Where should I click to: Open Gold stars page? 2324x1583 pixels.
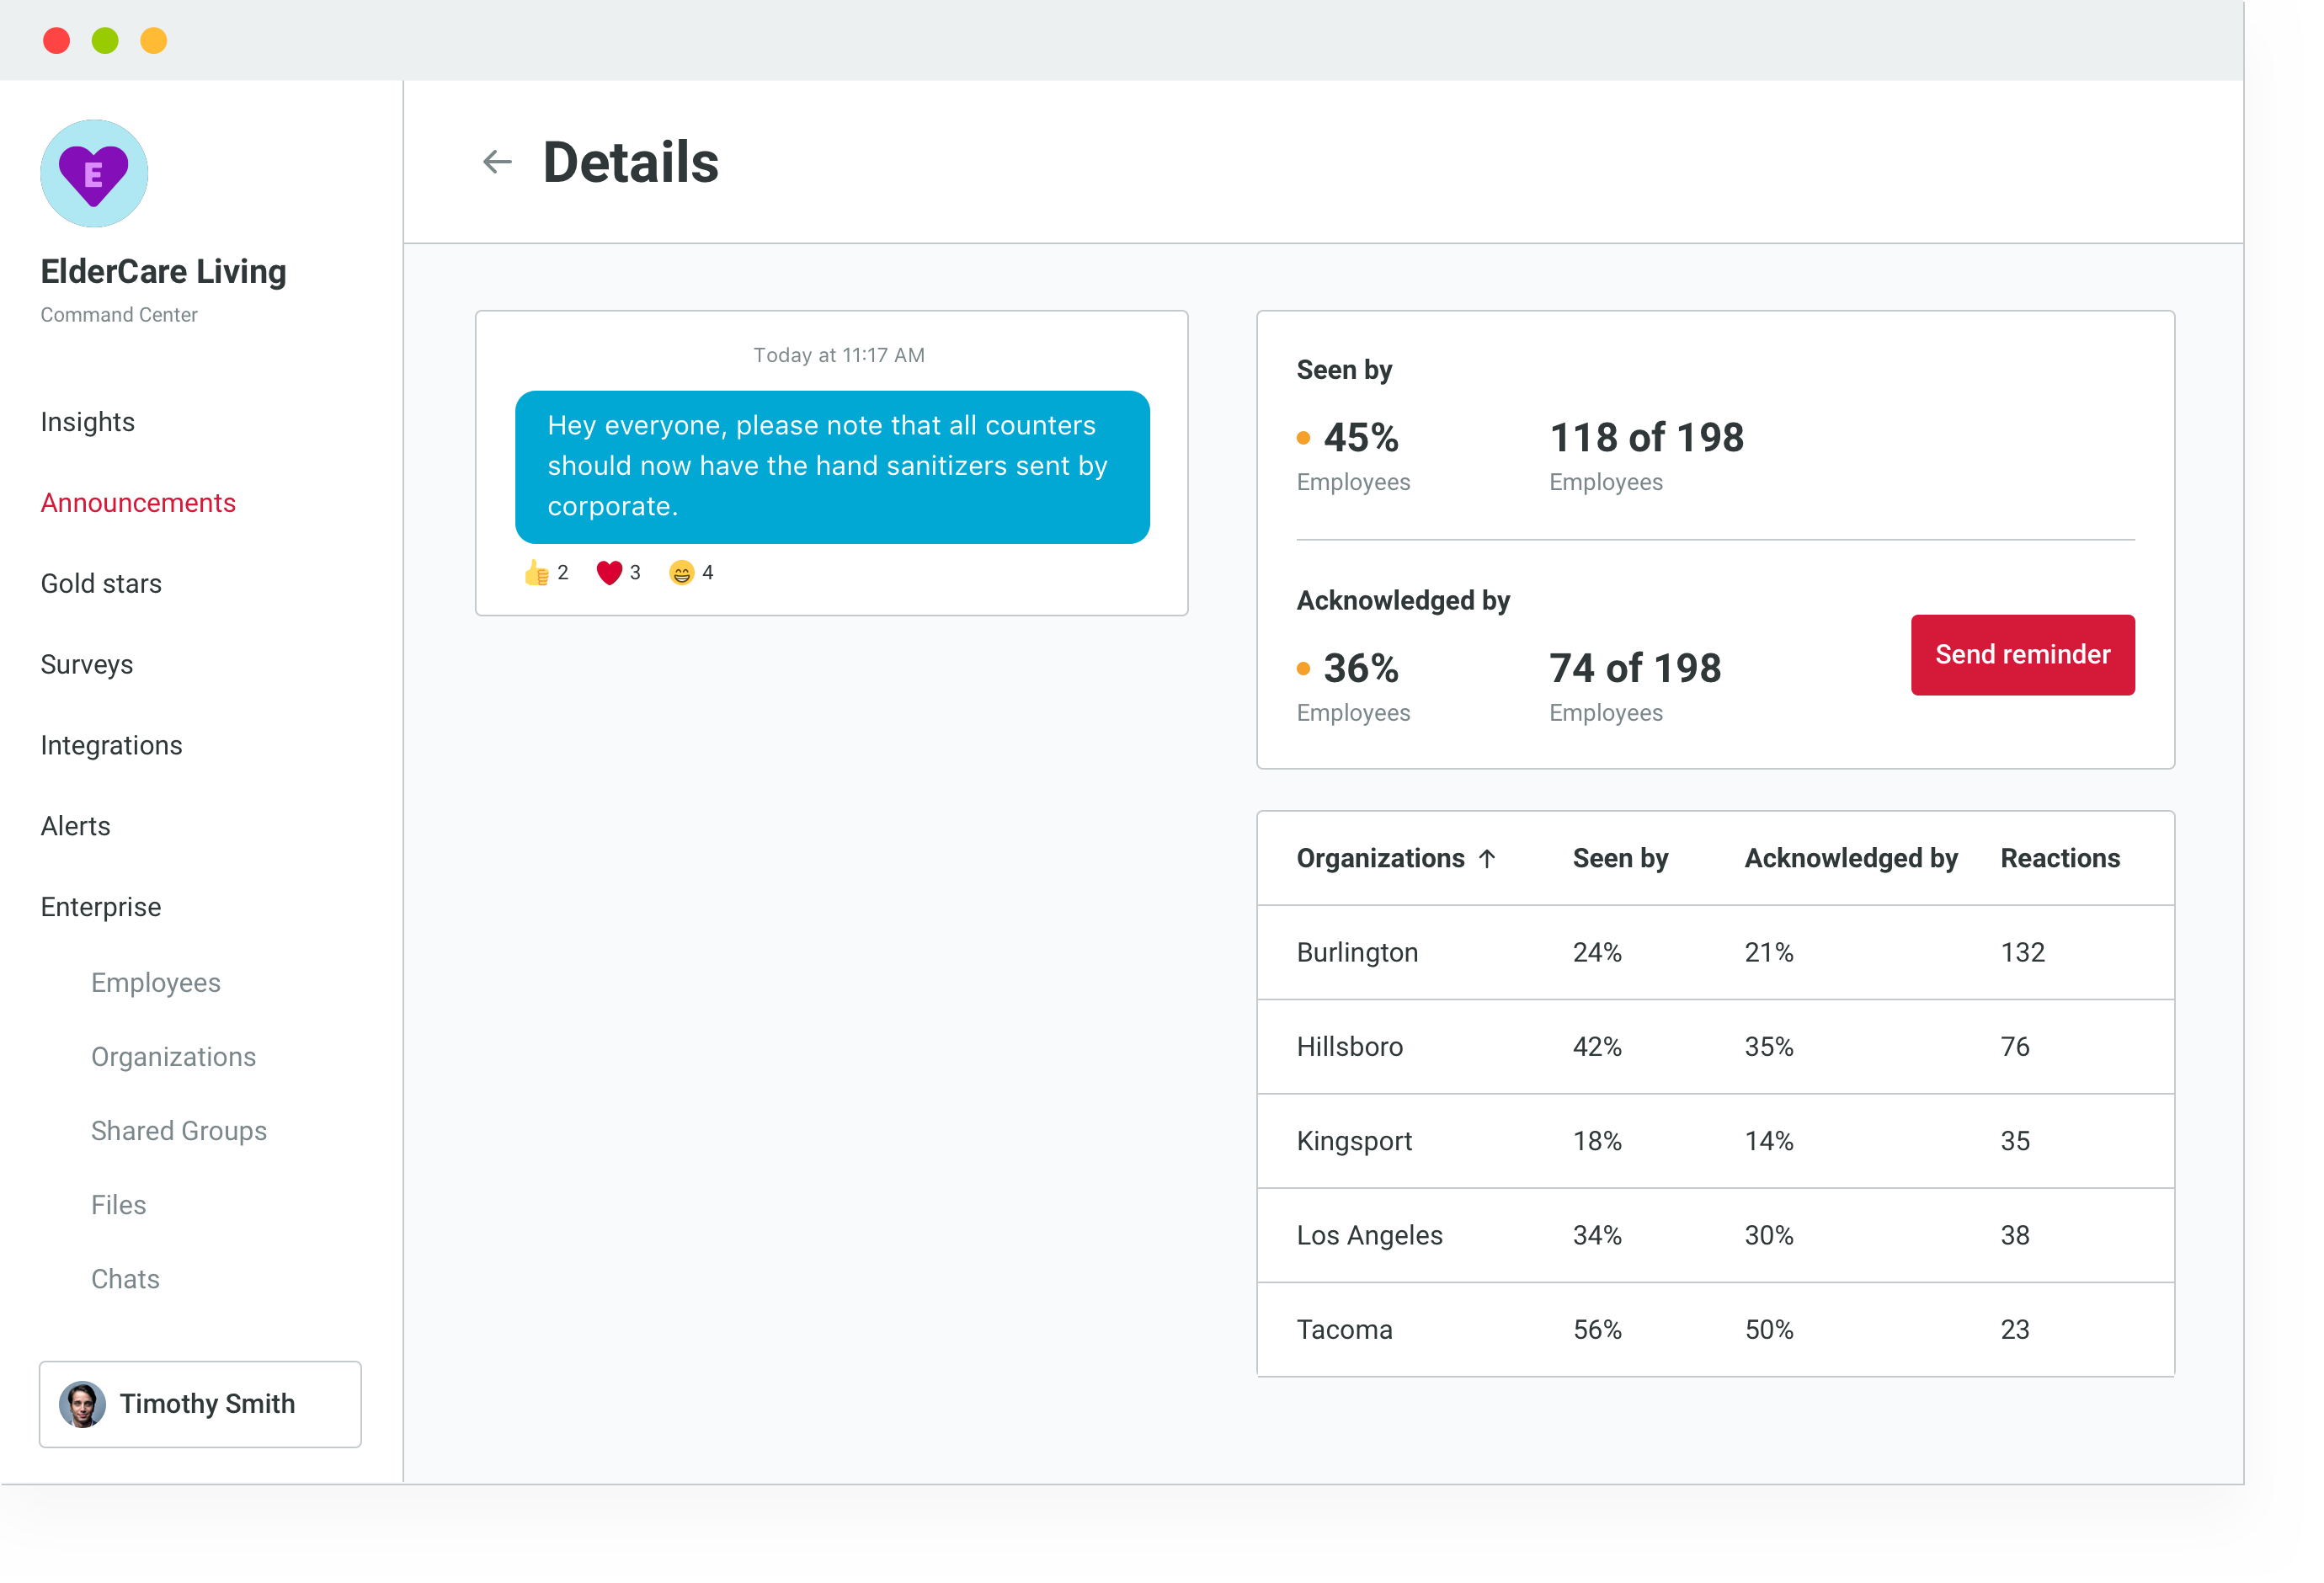coord(101,584)
